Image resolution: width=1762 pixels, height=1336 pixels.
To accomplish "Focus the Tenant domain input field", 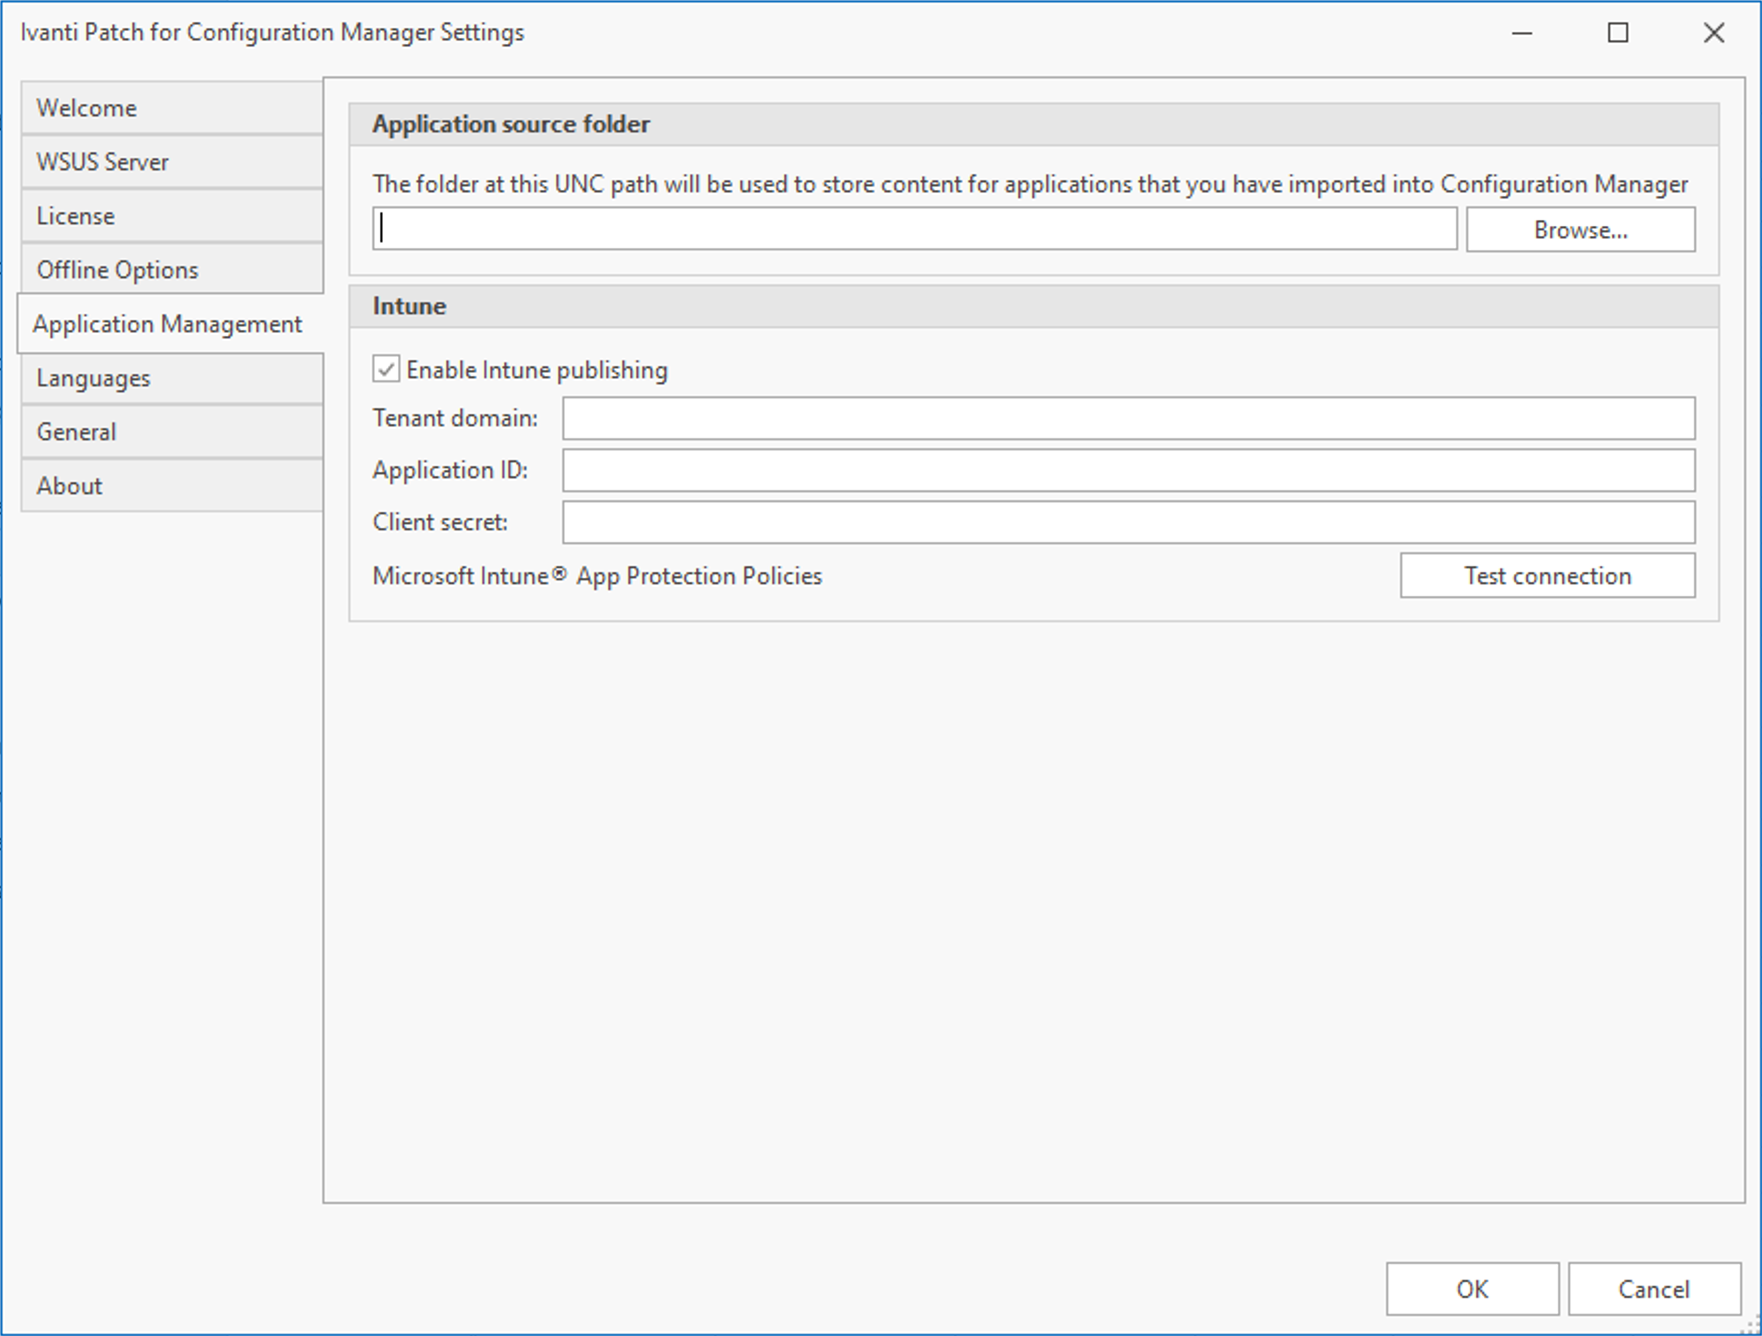I will (1128, 418).
